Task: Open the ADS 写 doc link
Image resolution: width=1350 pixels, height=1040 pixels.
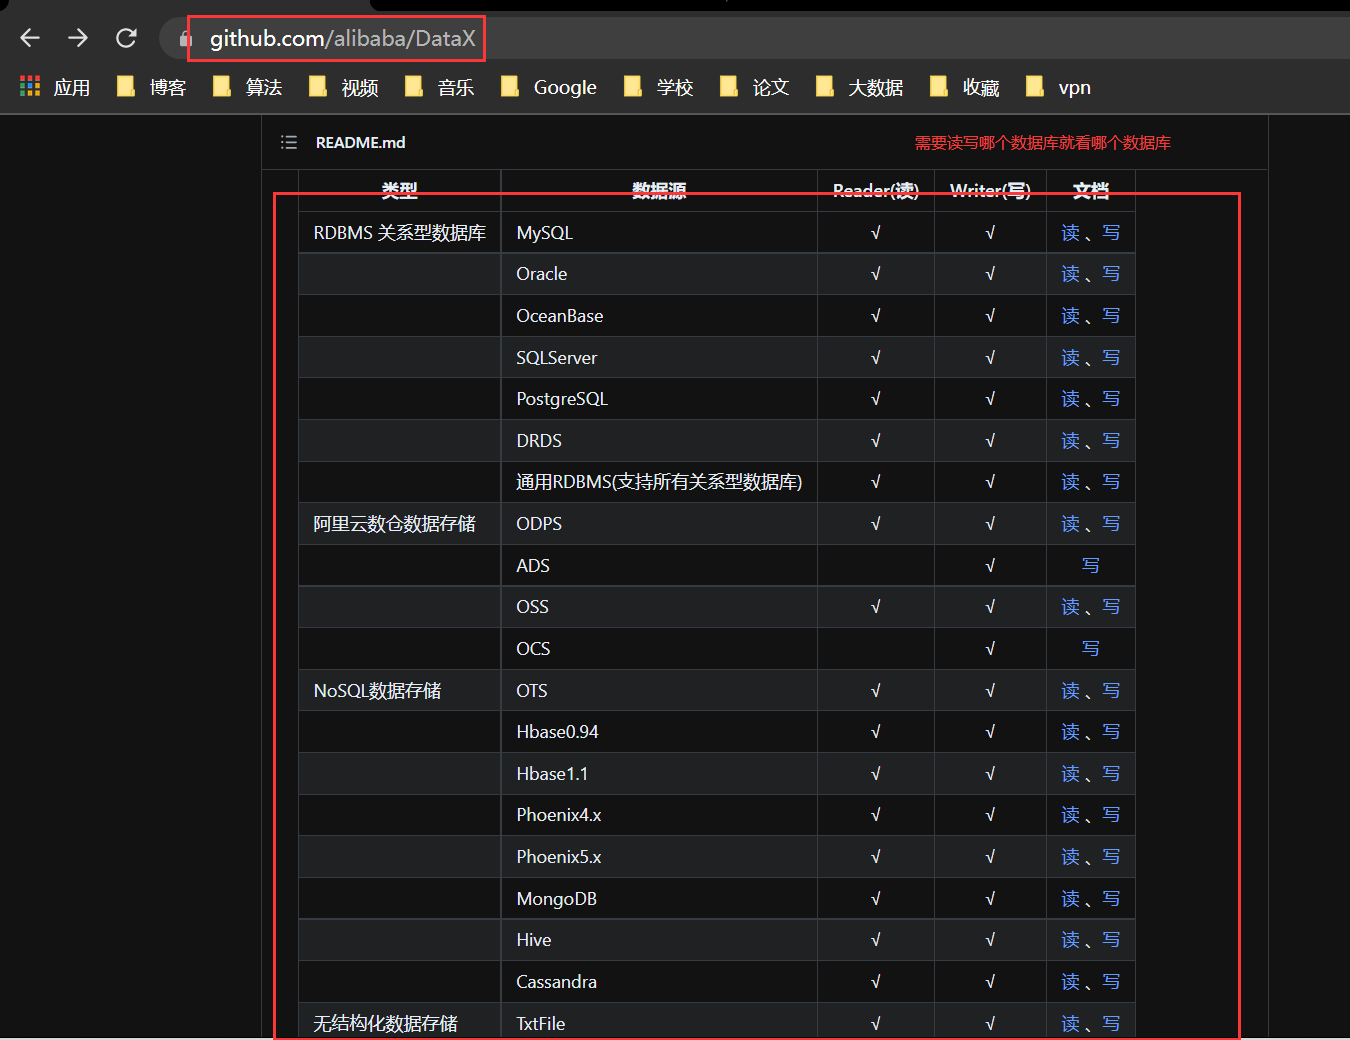Action: point(1091,566)
